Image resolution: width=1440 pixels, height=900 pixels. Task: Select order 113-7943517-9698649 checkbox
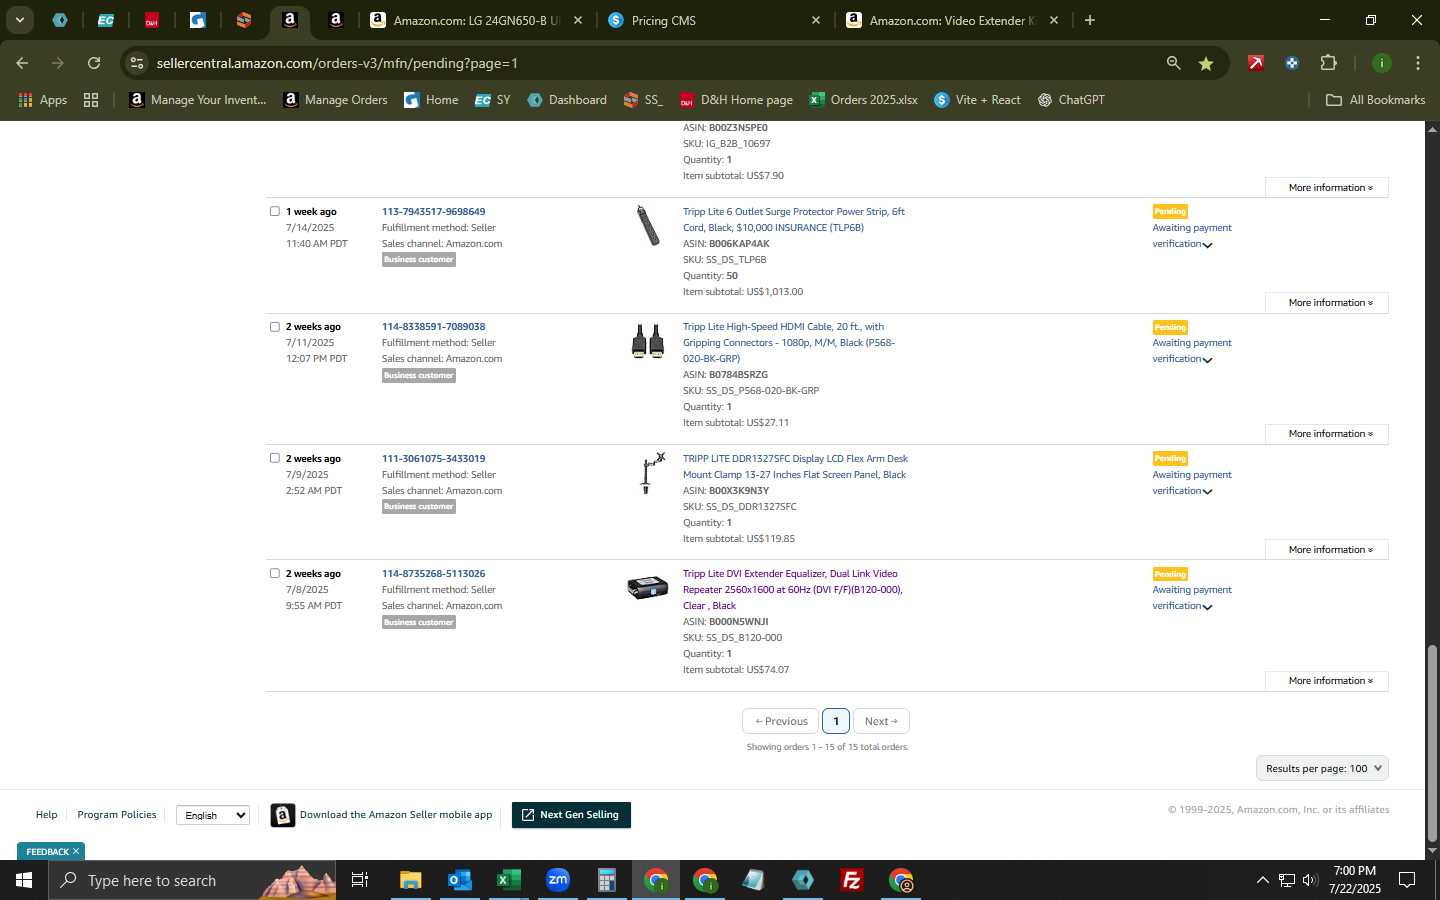[275, 211]
